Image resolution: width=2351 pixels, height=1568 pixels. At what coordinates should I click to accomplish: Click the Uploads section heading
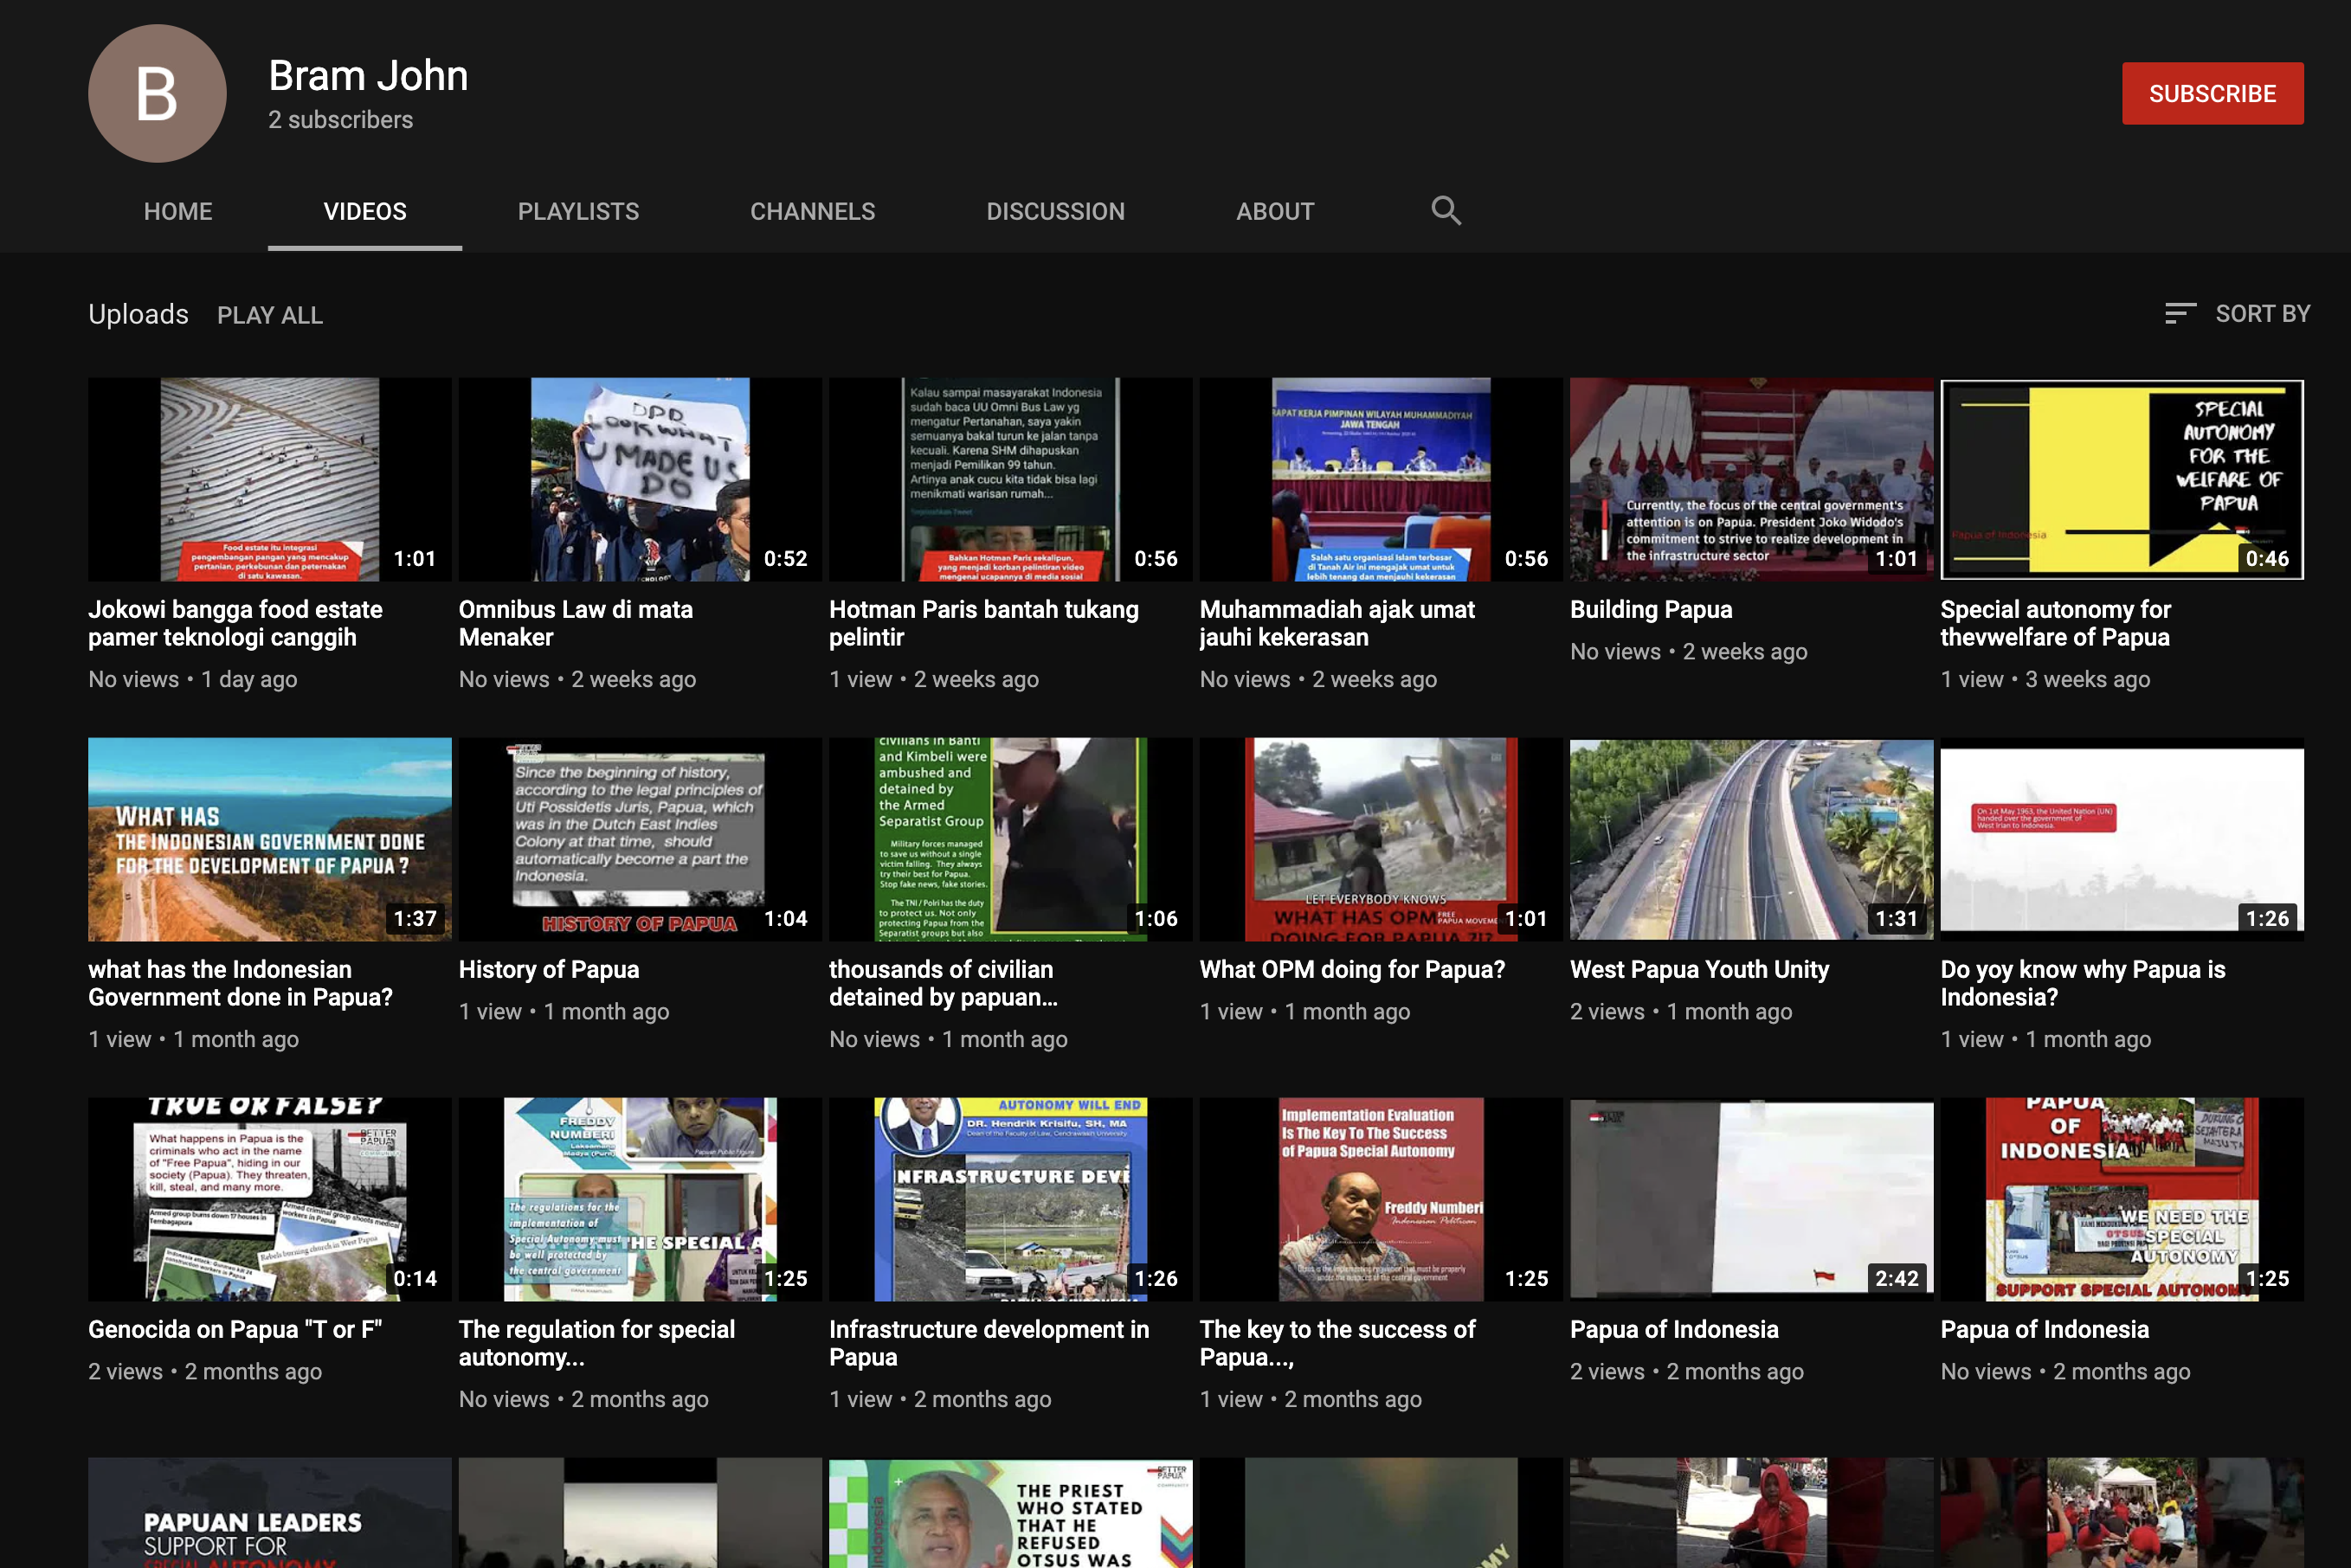[138, 314]
